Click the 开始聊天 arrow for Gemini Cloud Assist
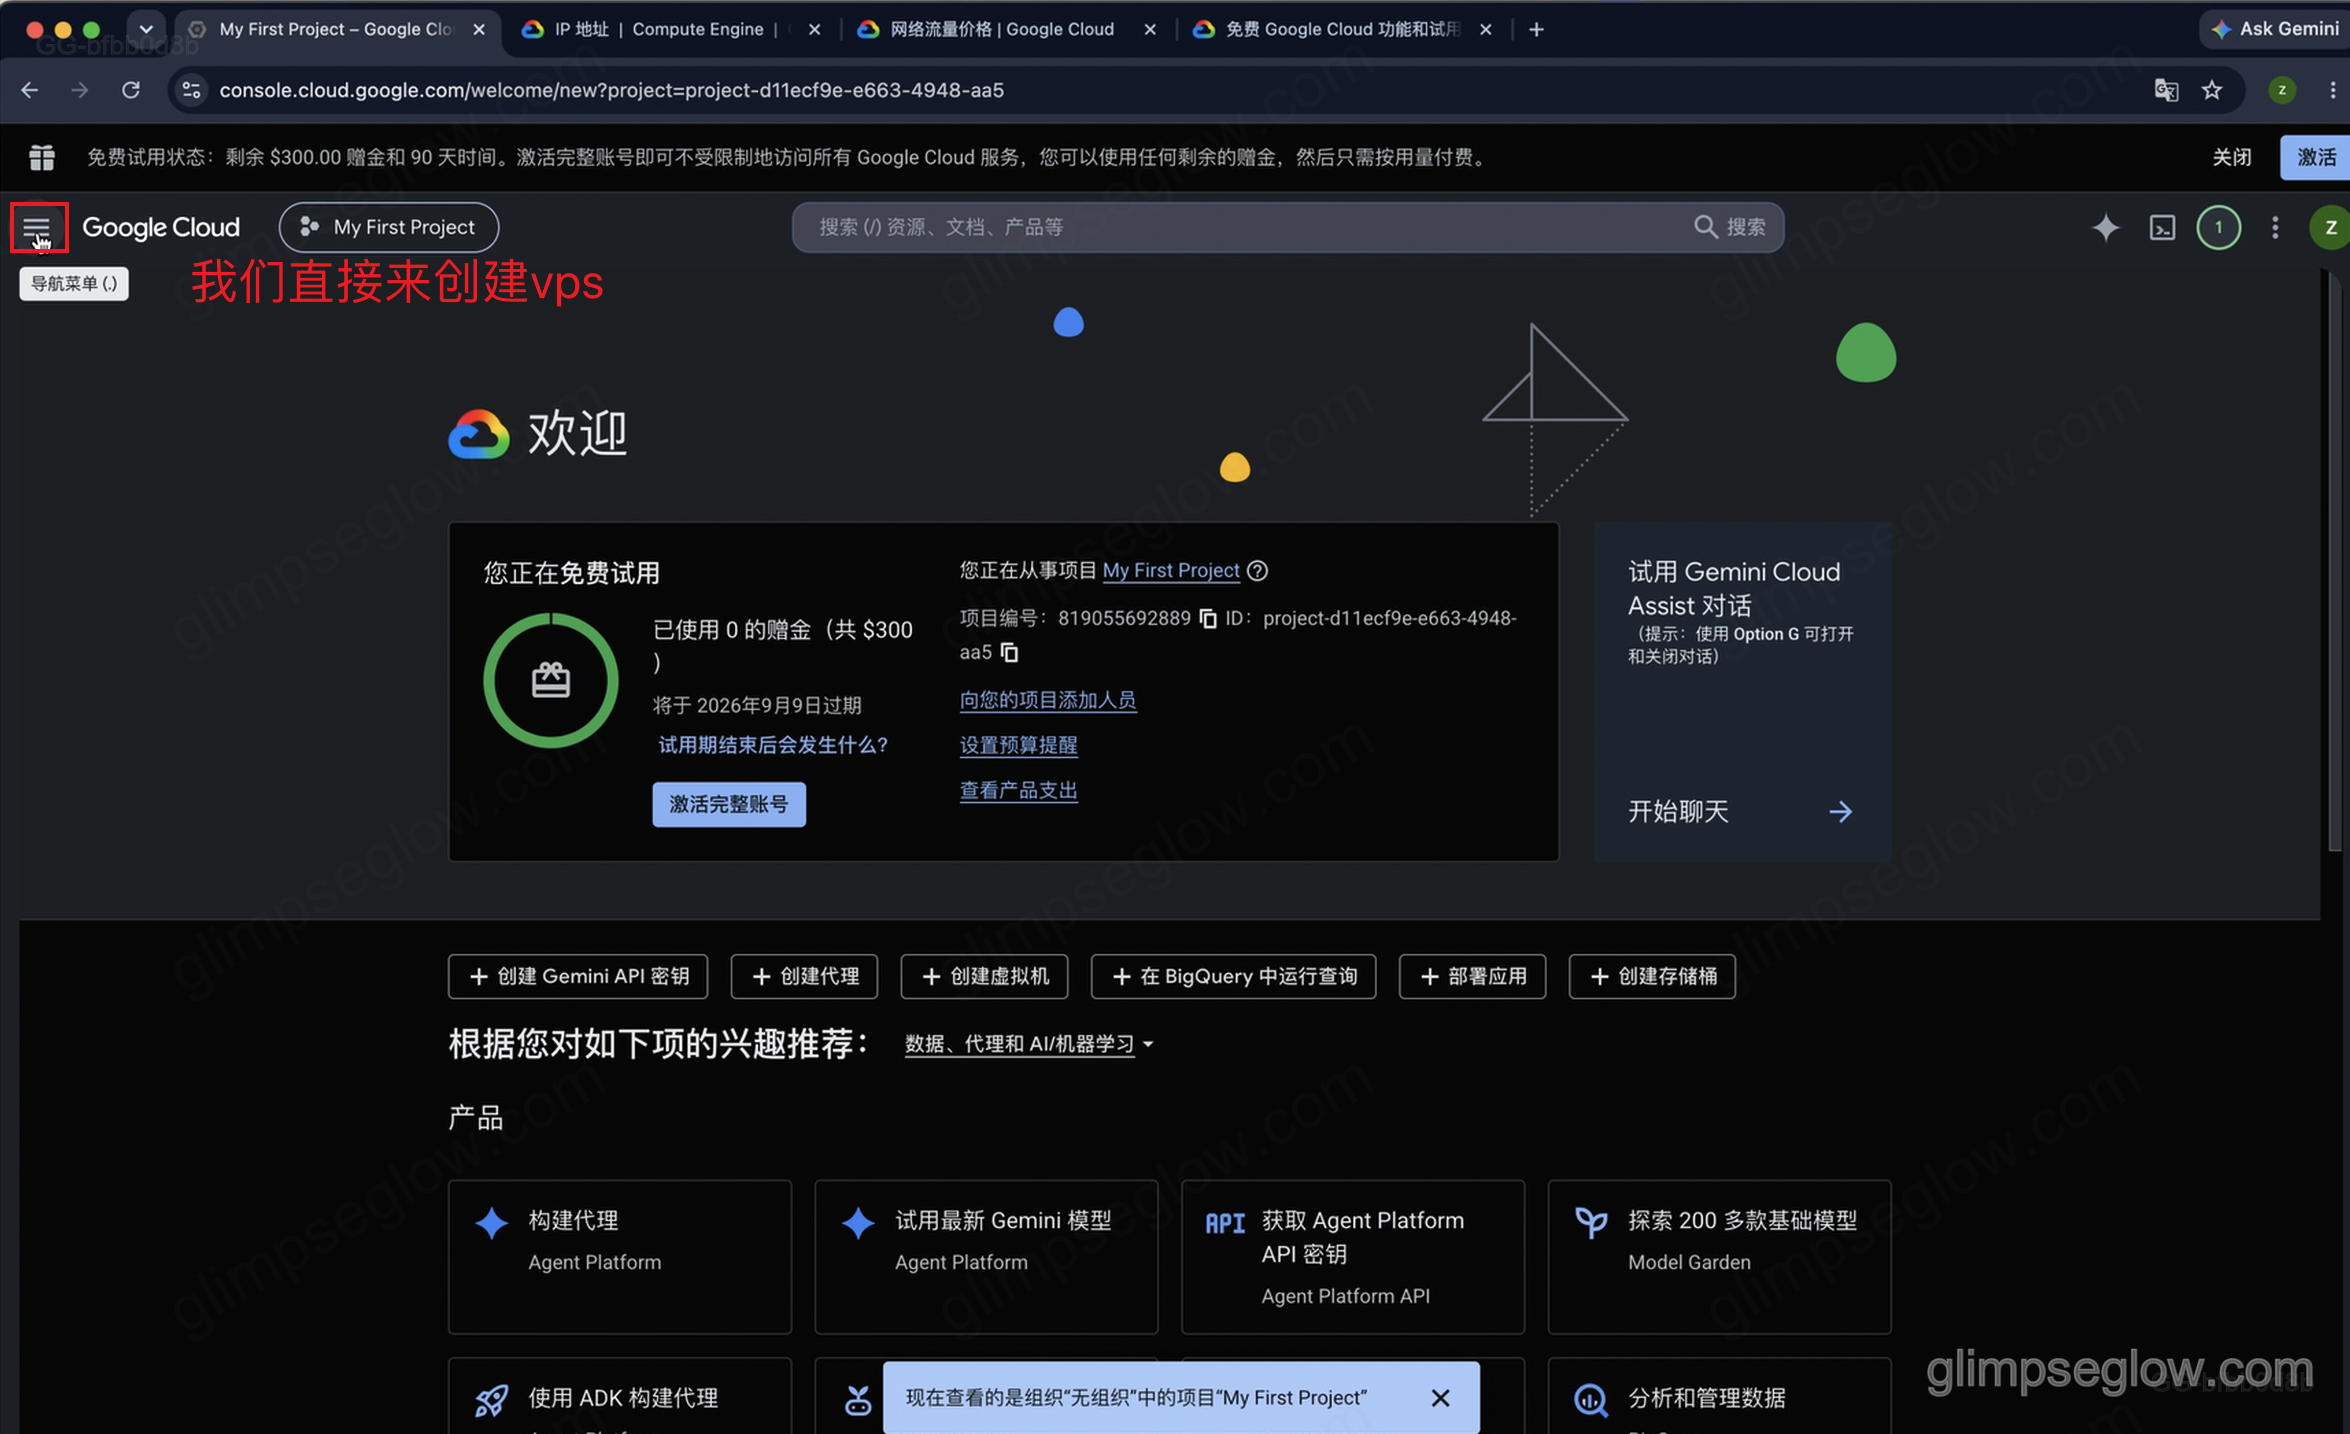This screenshot has height=1434, width=2350. pyautogui.click(x=1840, y=811)
